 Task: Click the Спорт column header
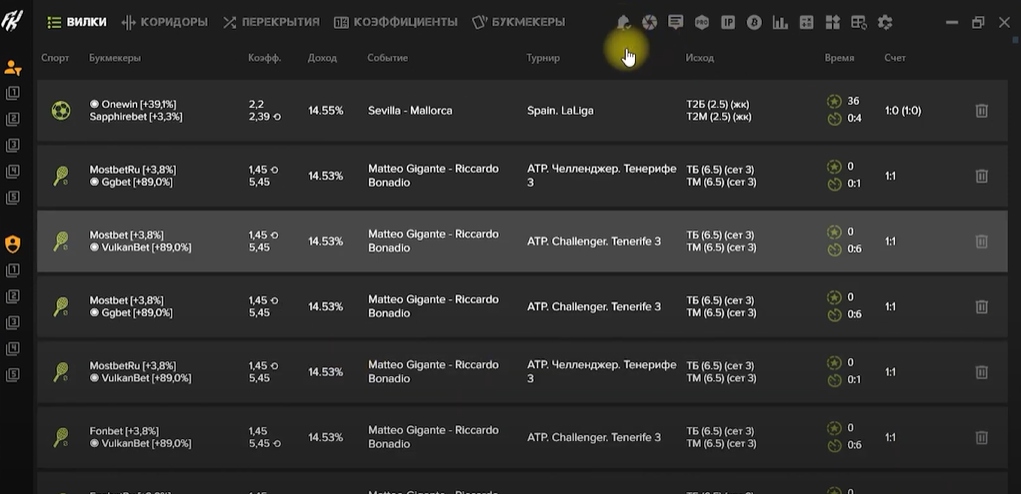(55, 58)
